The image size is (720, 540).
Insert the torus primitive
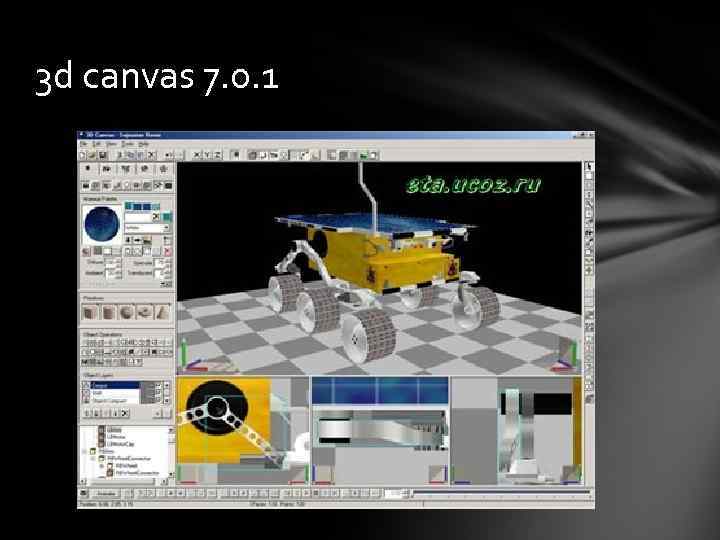tap(144, 313)
